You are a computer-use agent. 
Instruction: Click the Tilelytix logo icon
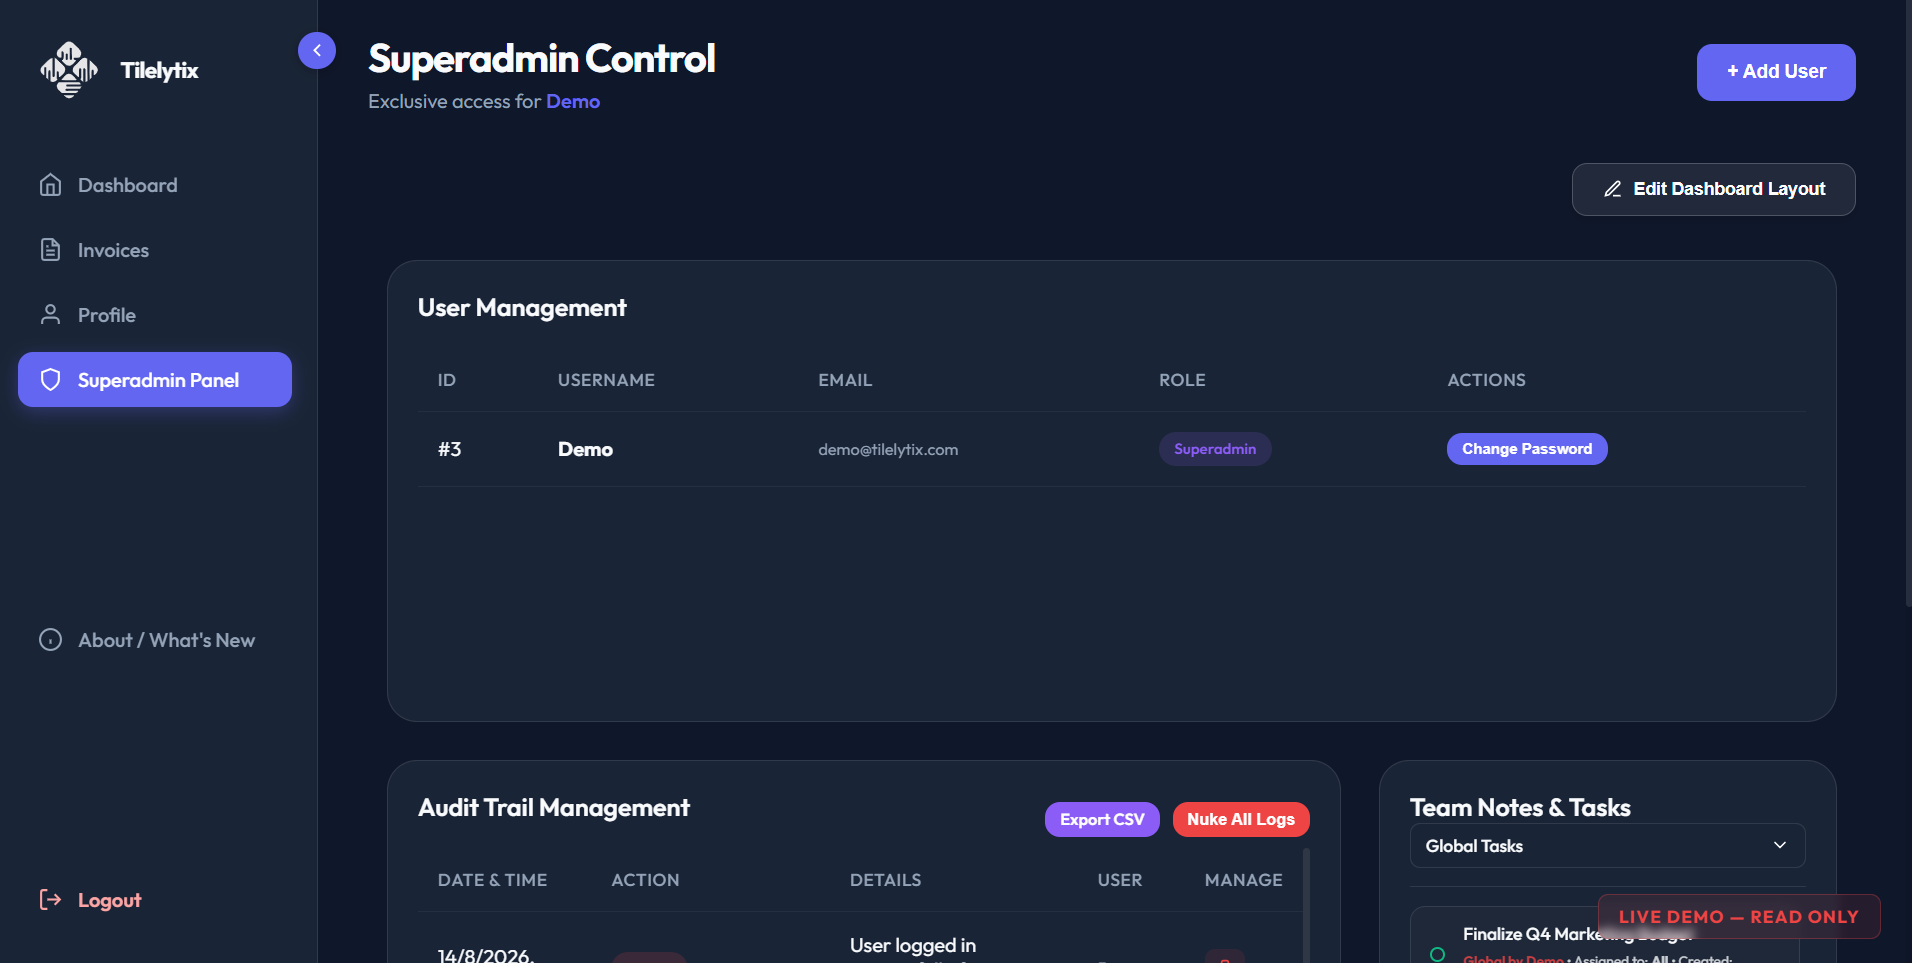(x=69, y=70)
